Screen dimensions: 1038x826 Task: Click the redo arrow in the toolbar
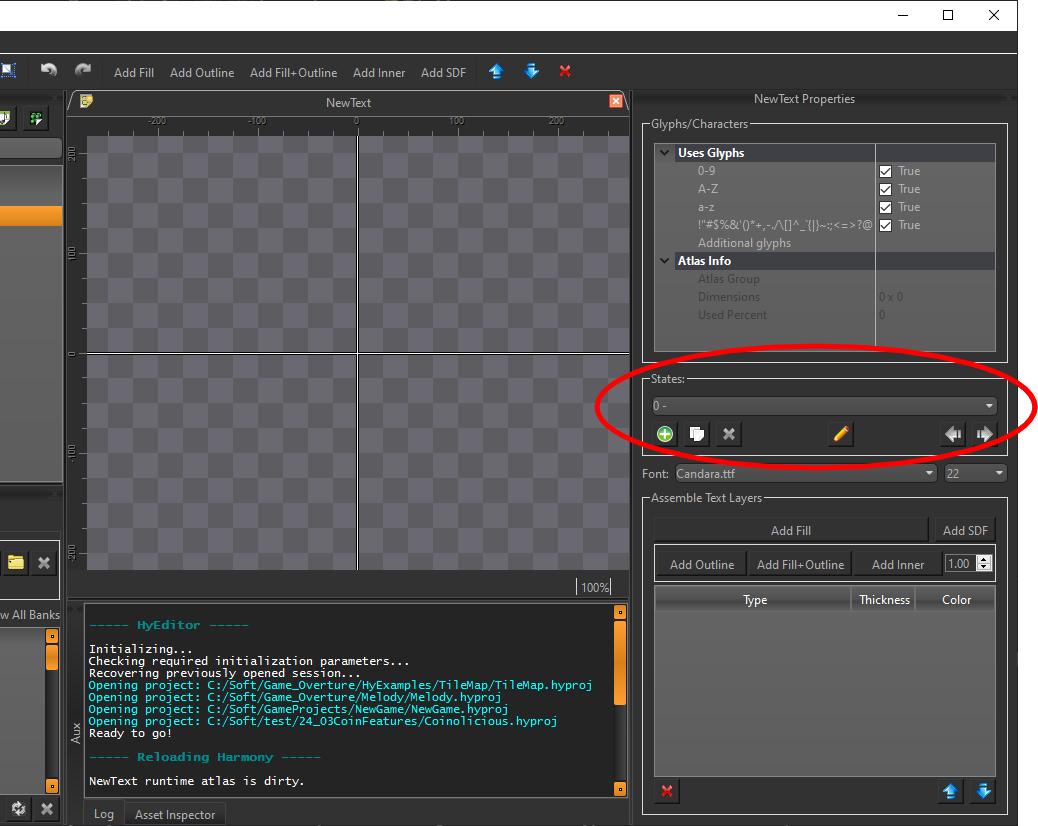click(83, 71)
